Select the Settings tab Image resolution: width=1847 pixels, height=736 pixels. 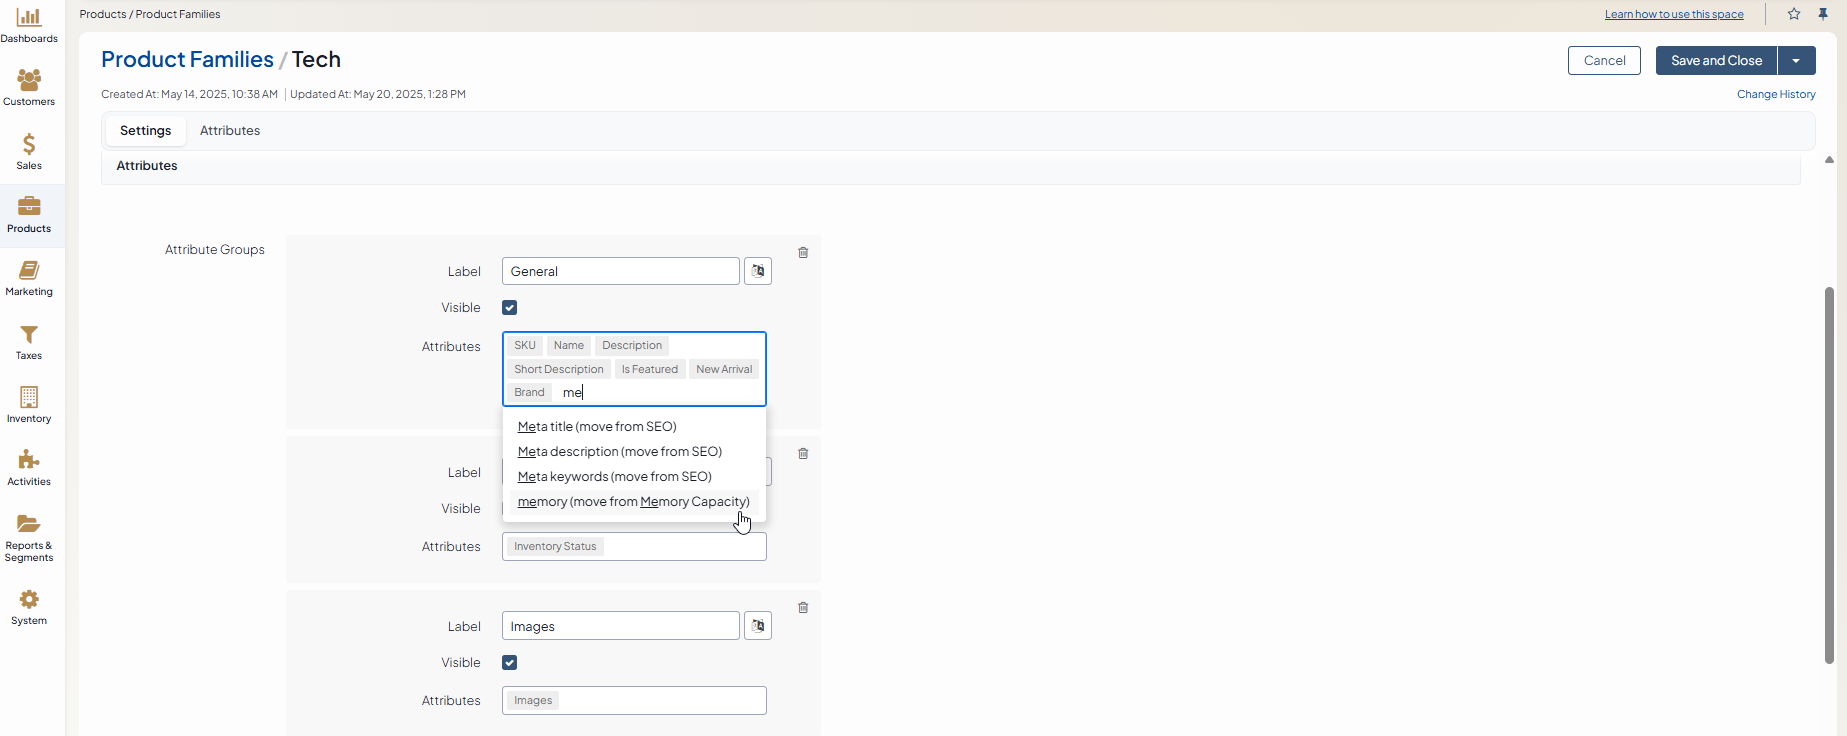[146, 131]
